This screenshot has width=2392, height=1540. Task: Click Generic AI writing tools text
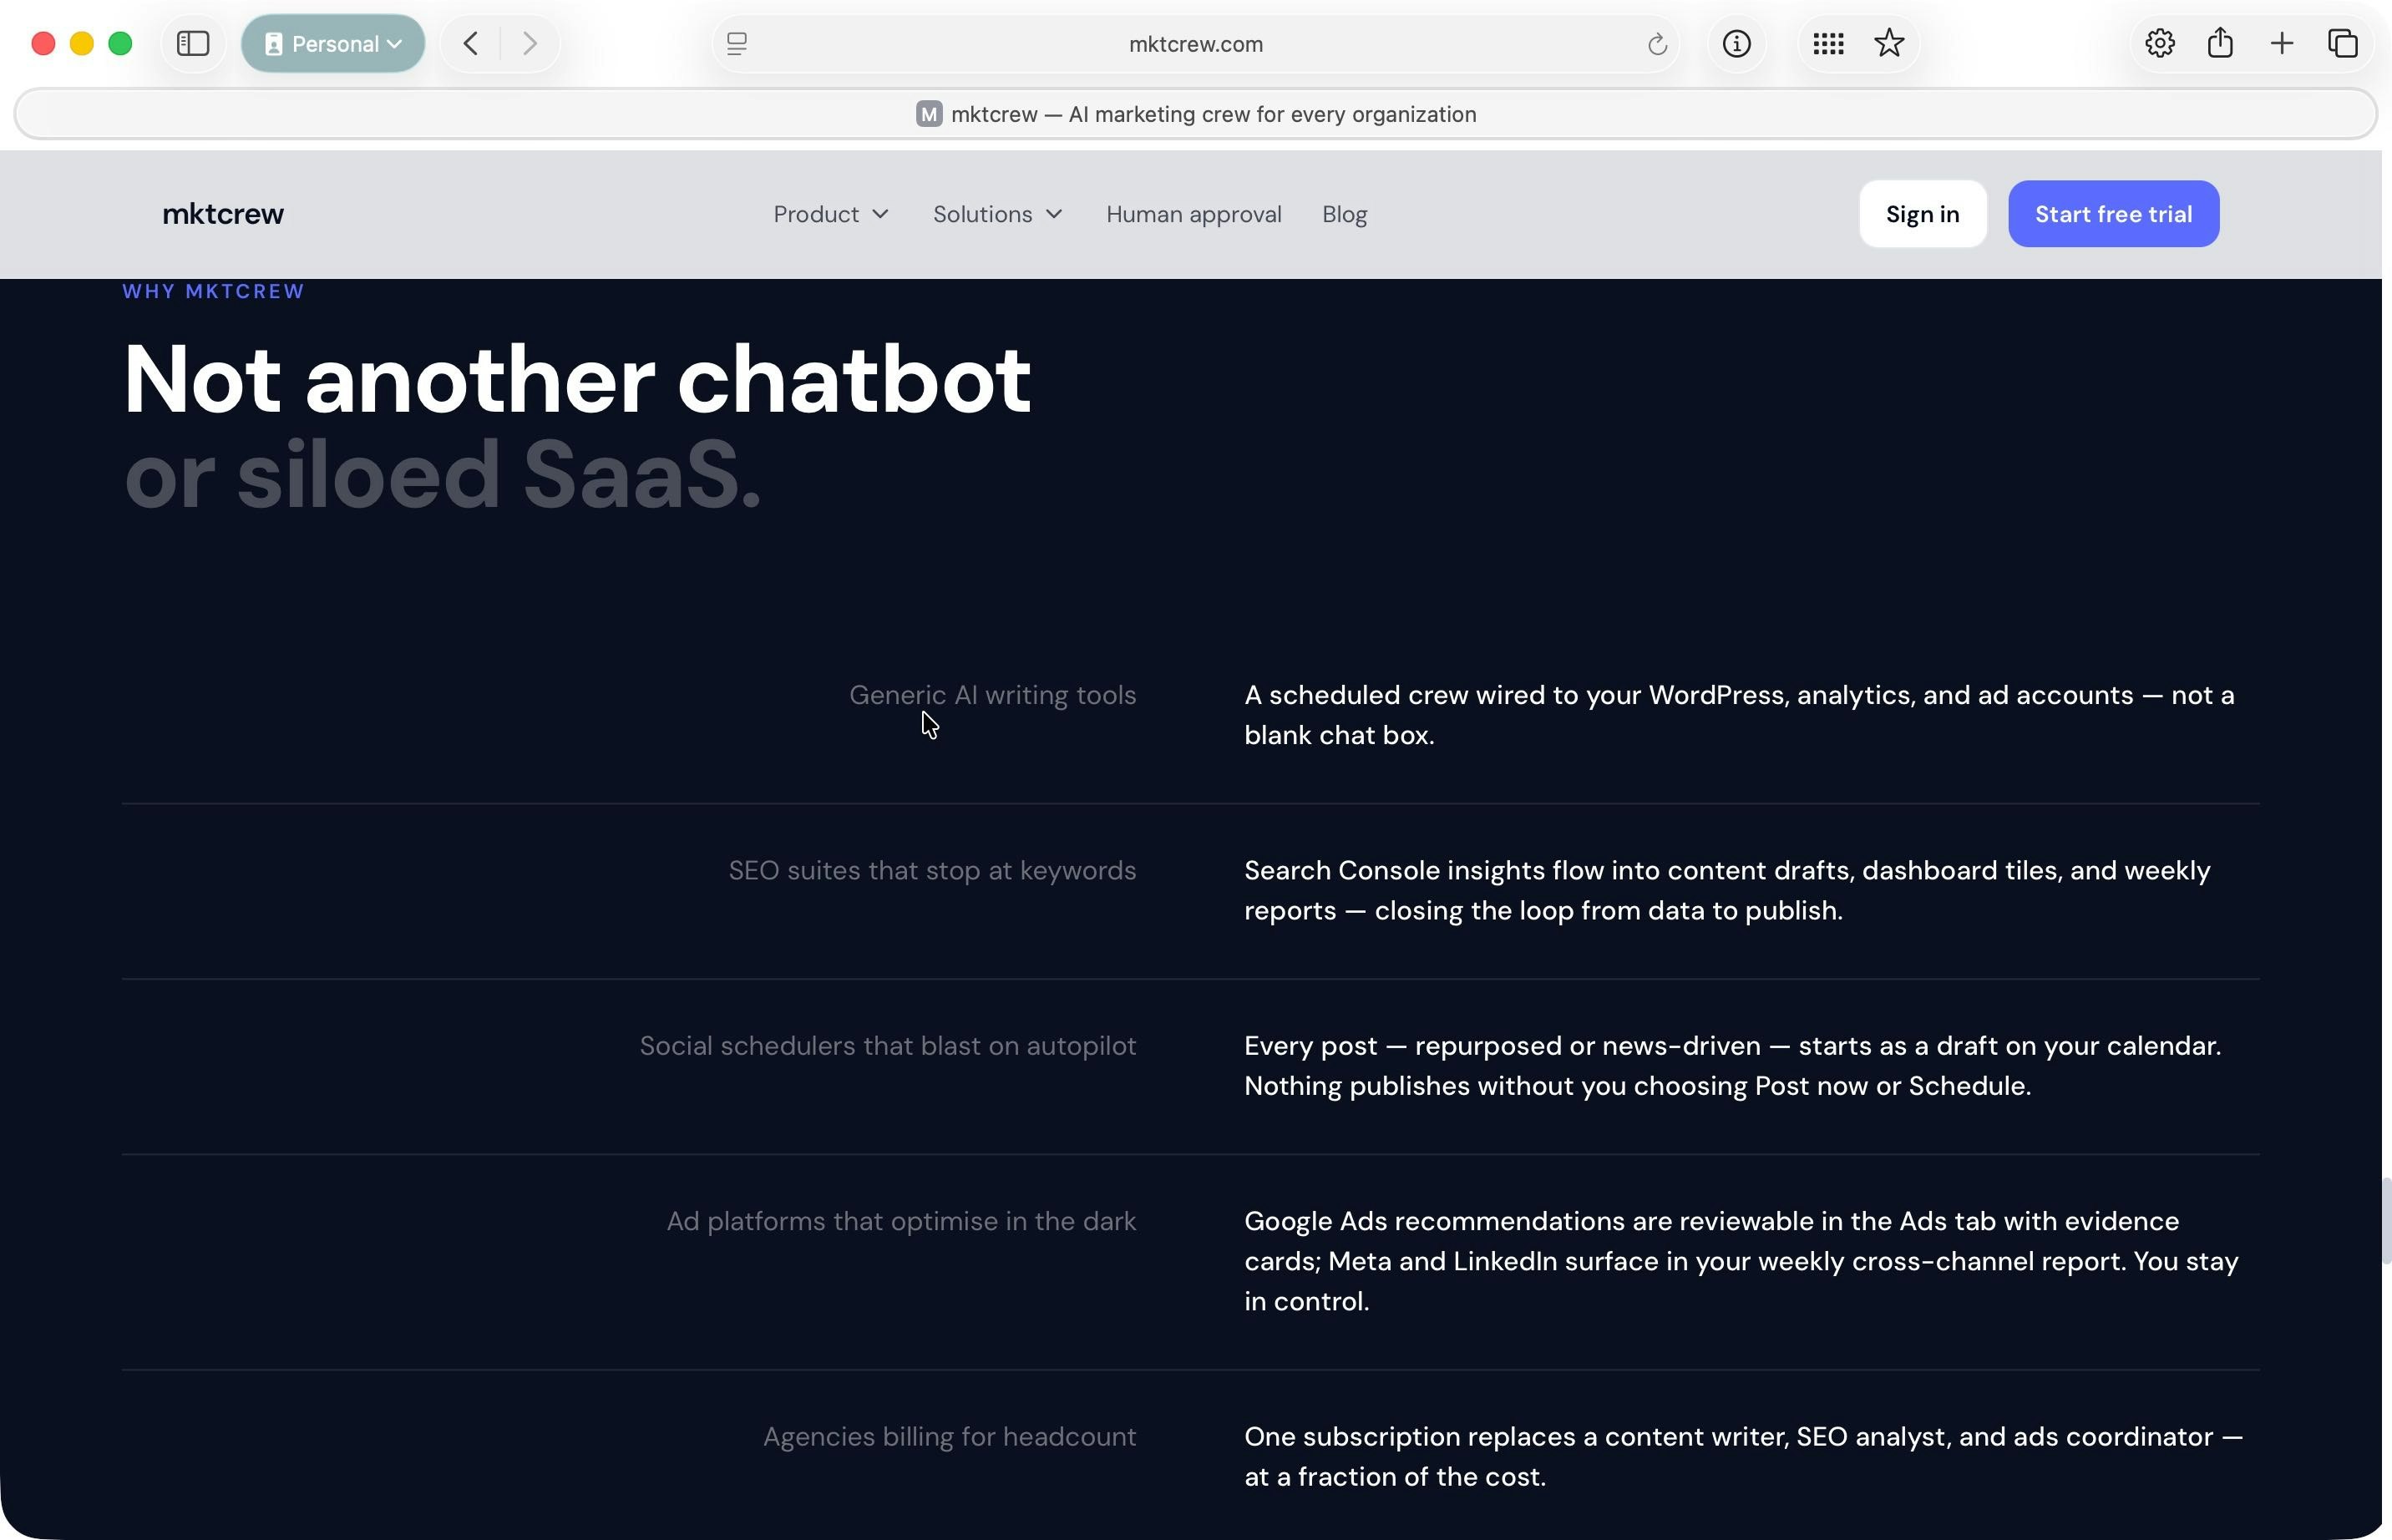click(992, 695)
